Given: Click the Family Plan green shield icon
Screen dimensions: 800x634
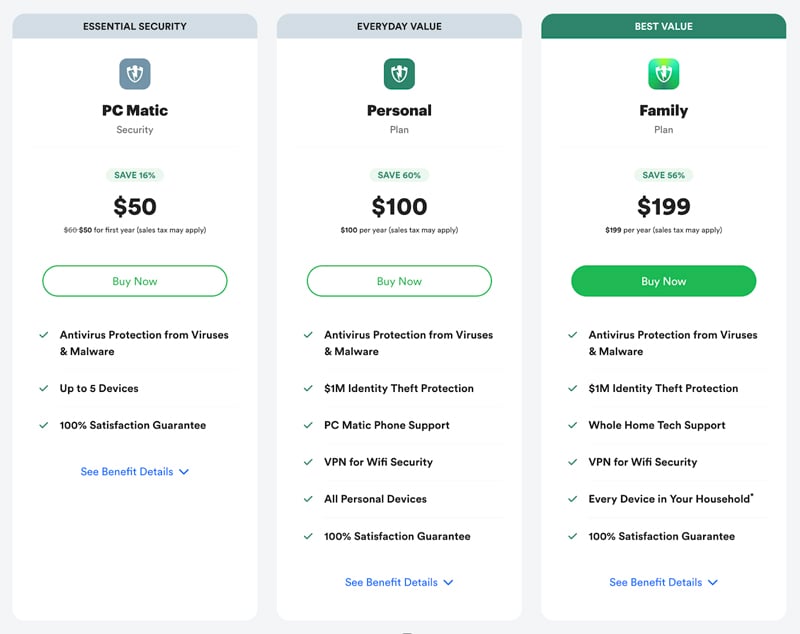Looking at the screenshot, I should point(664,74).
